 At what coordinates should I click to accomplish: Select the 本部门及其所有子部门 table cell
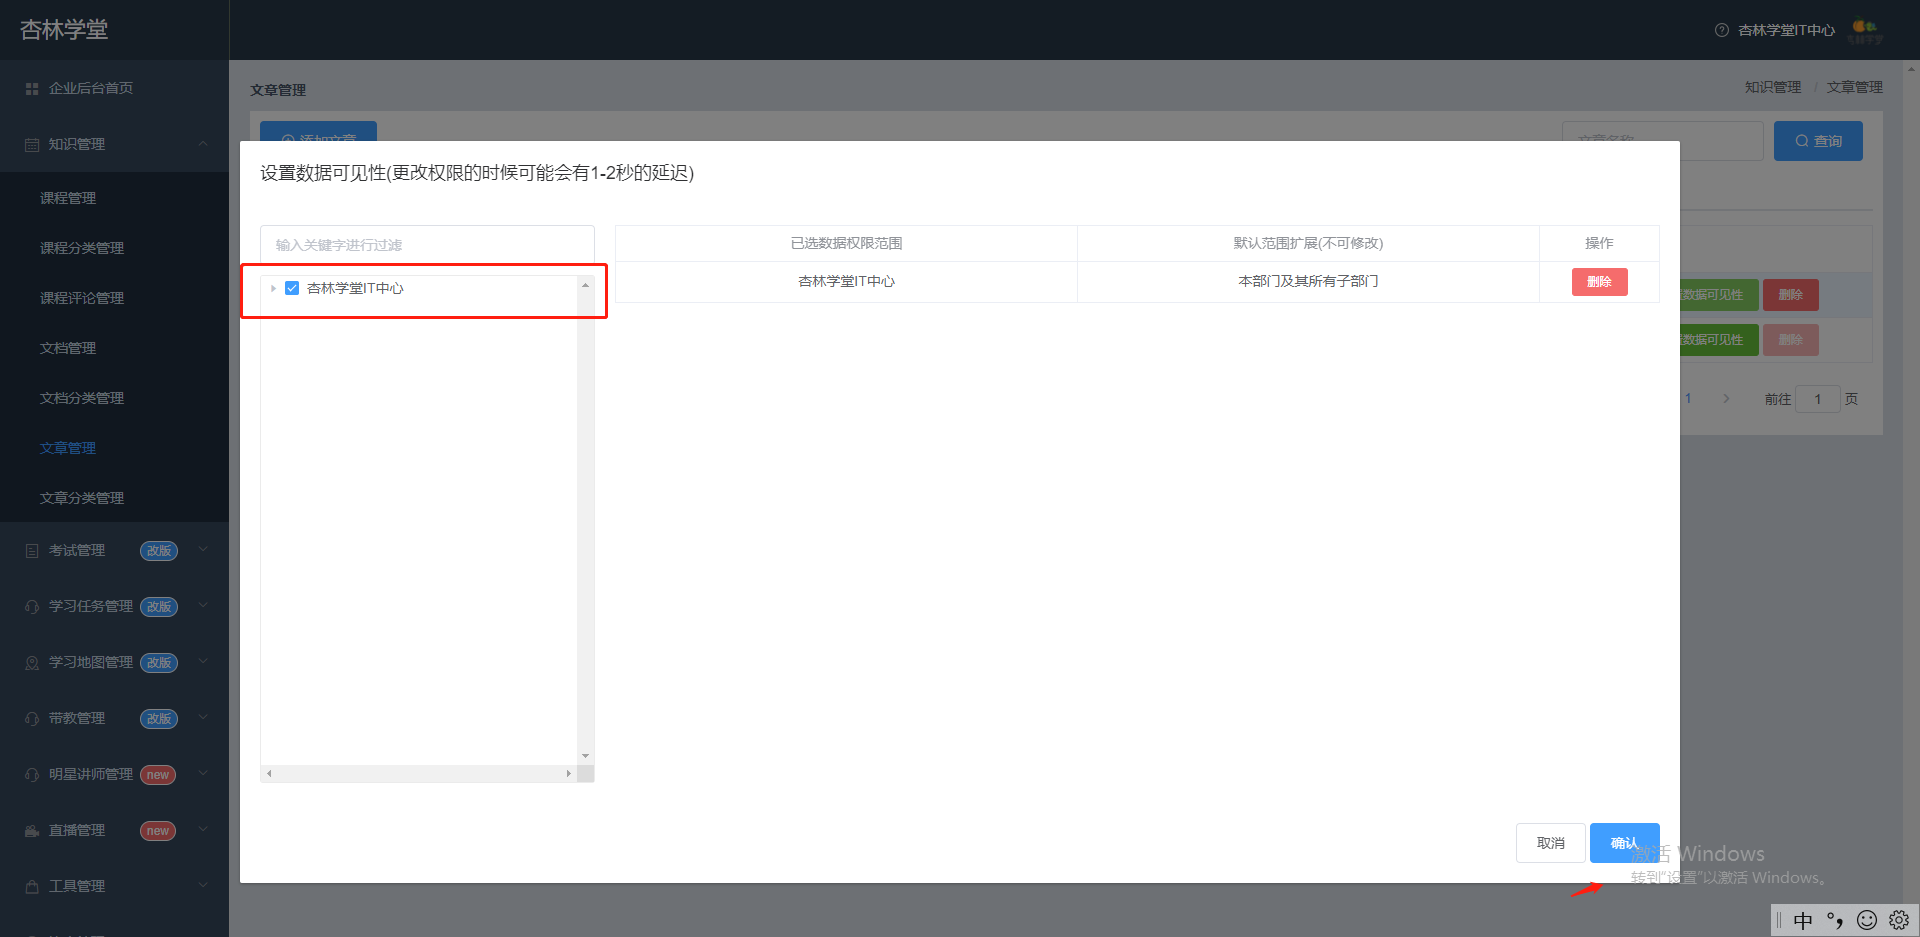(1308, 282)
